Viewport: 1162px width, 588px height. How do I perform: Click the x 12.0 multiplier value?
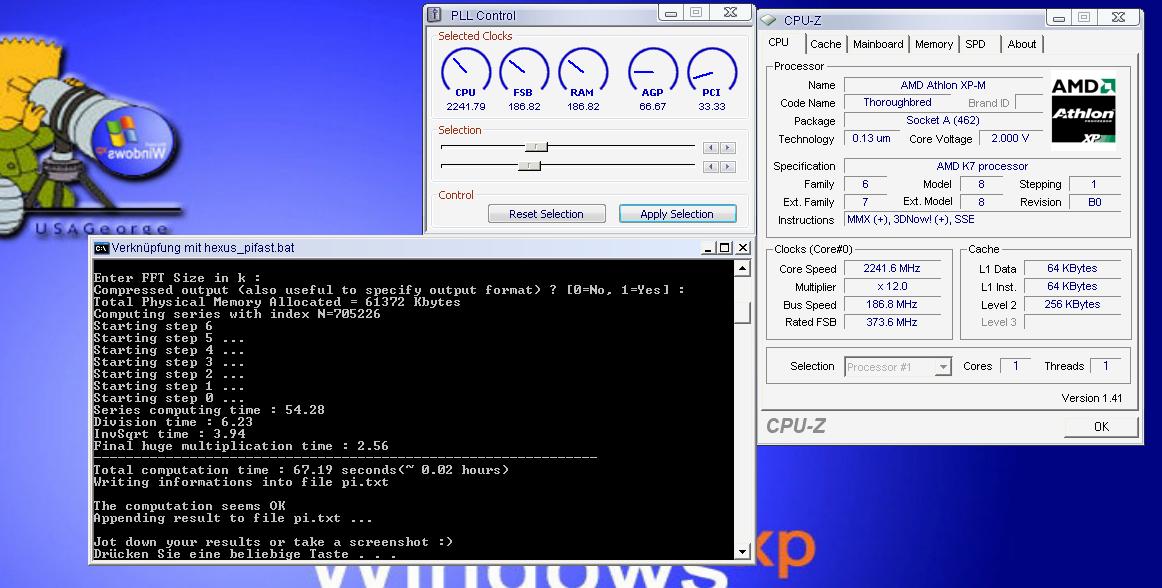click(x=892, y=287)
